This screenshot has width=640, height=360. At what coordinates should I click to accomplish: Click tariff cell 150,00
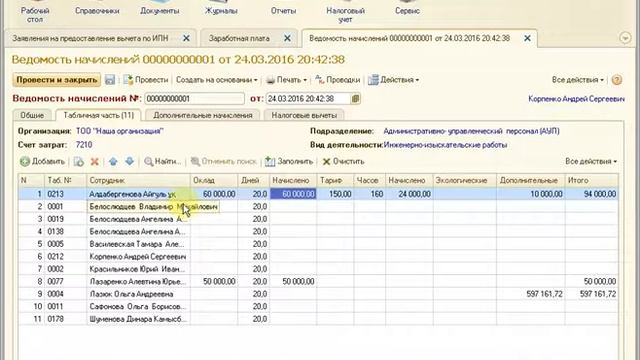[335, 194]
